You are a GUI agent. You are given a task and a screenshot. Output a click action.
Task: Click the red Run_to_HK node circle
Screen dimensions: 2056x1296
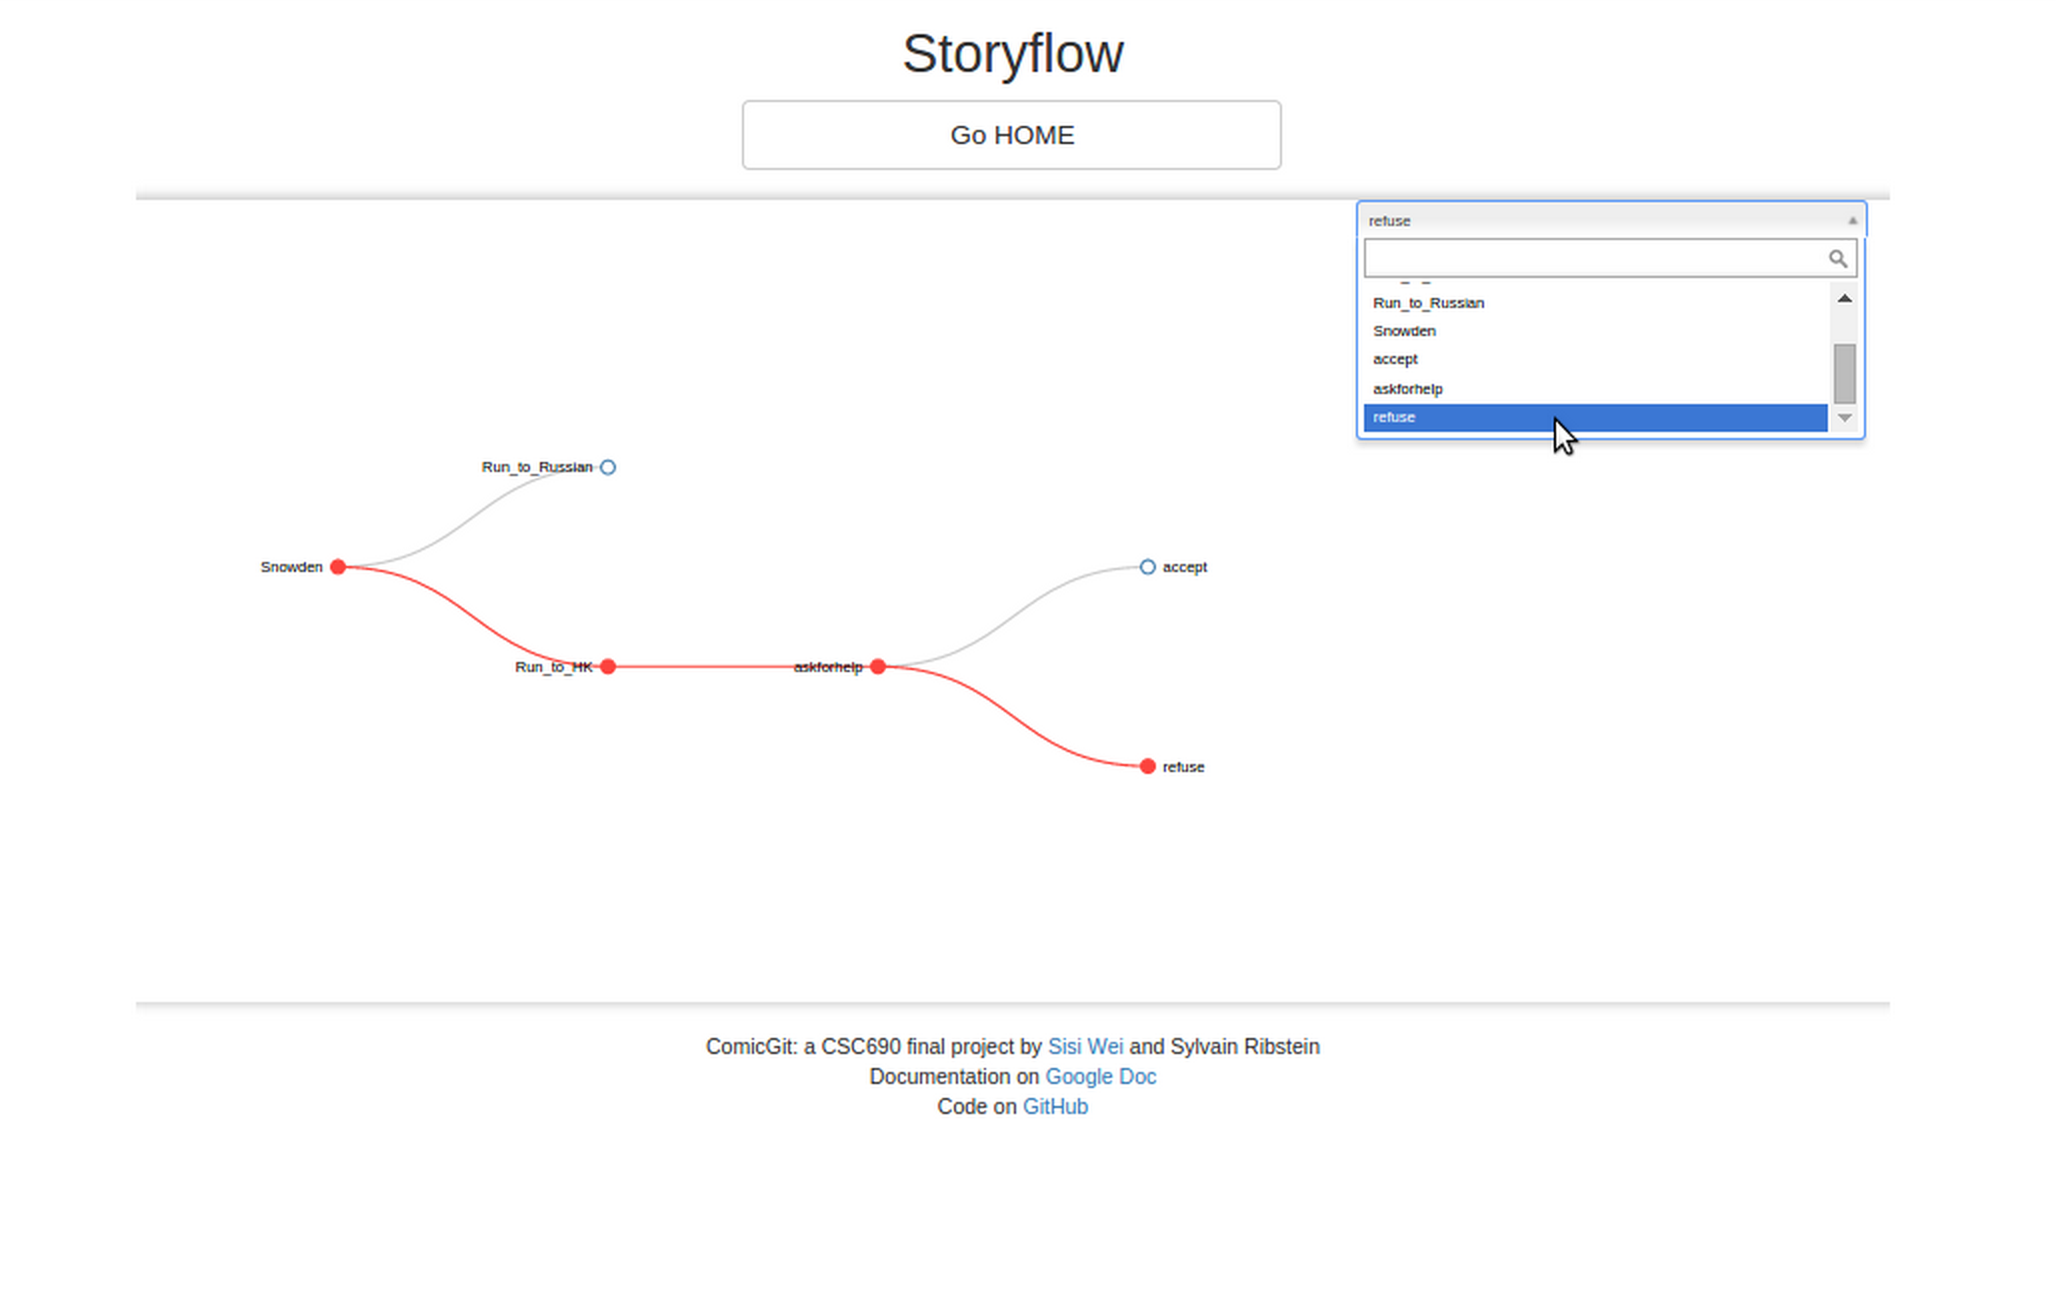pos(608,667)
